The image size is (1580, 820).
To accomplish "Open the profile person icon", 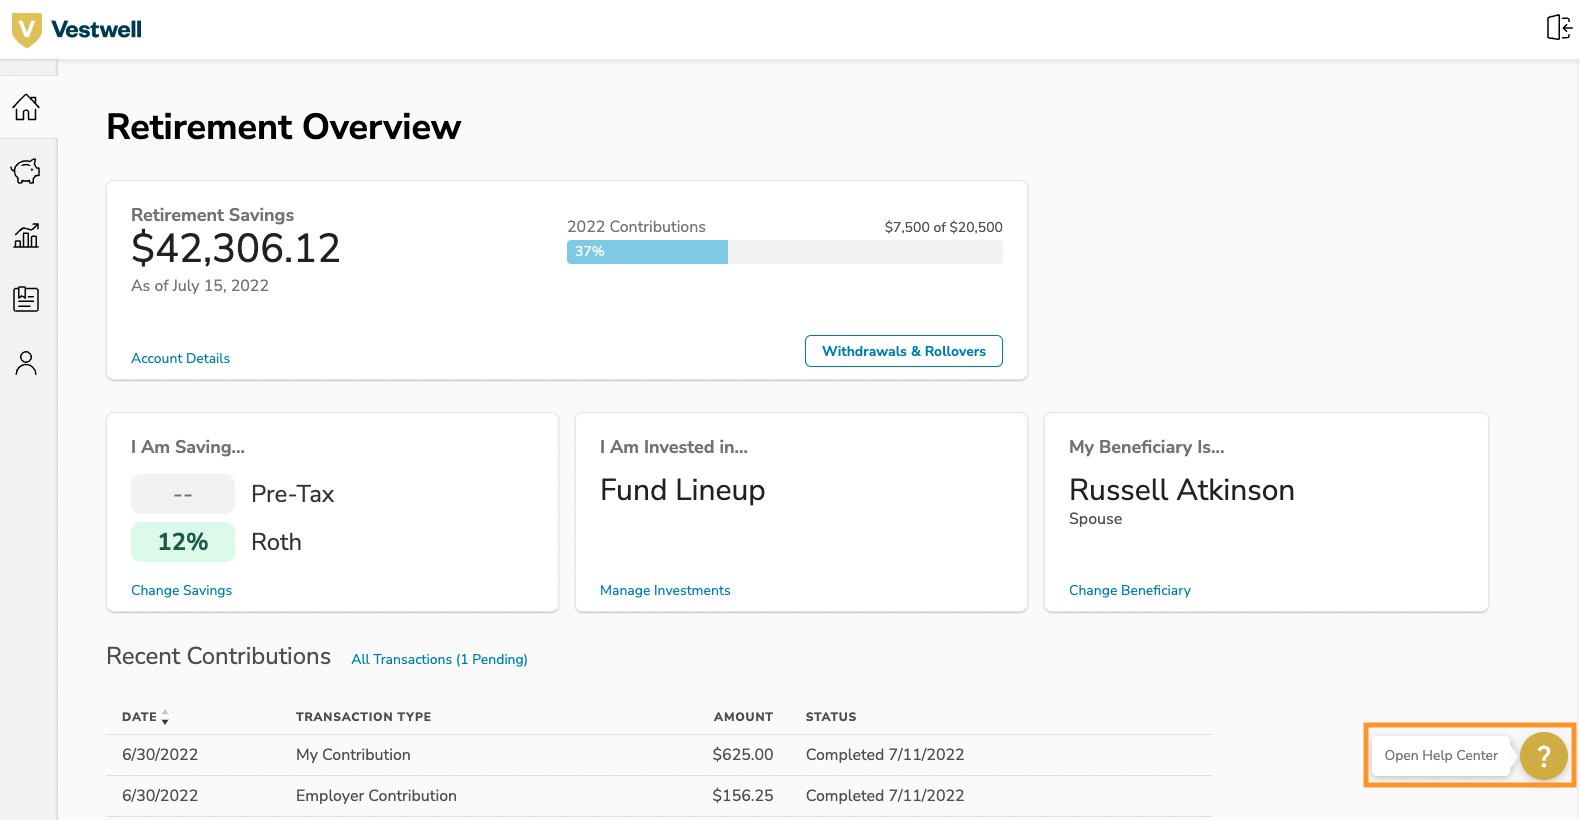I will tap(26, 363).
